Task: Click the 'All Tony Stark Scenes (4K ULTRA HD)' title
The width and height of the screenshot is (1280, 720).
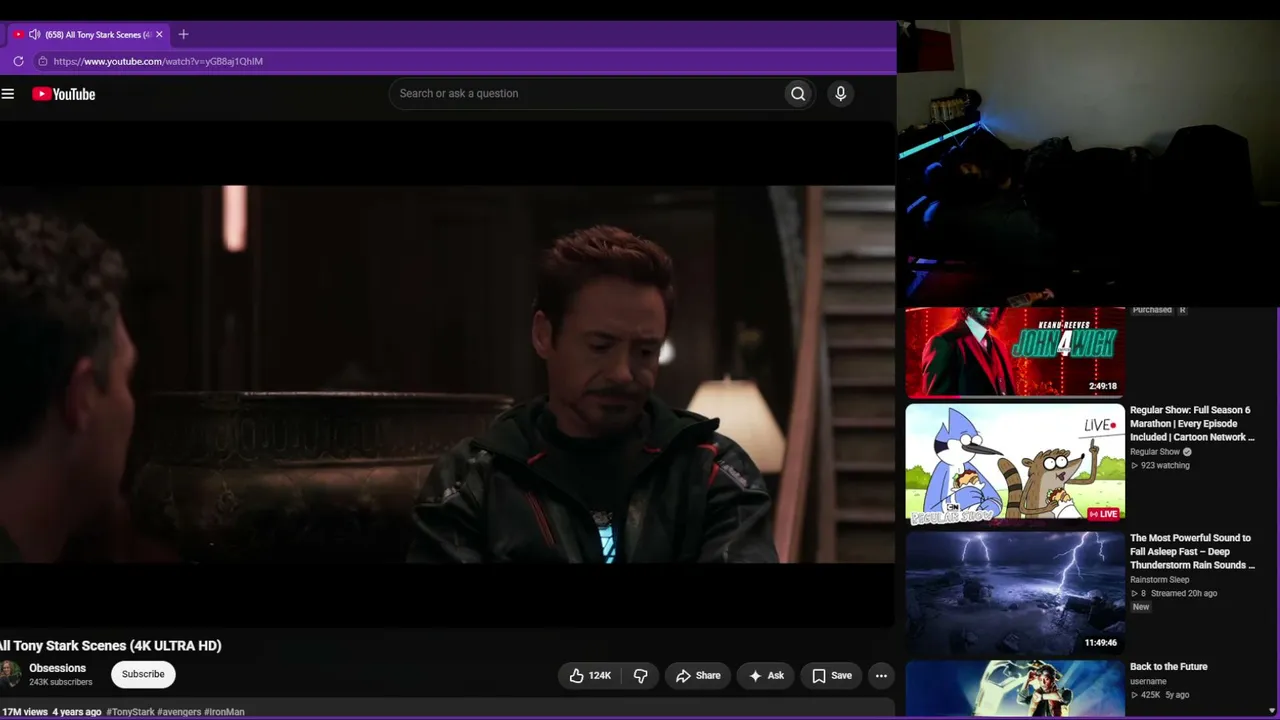Action: point(111,646)
